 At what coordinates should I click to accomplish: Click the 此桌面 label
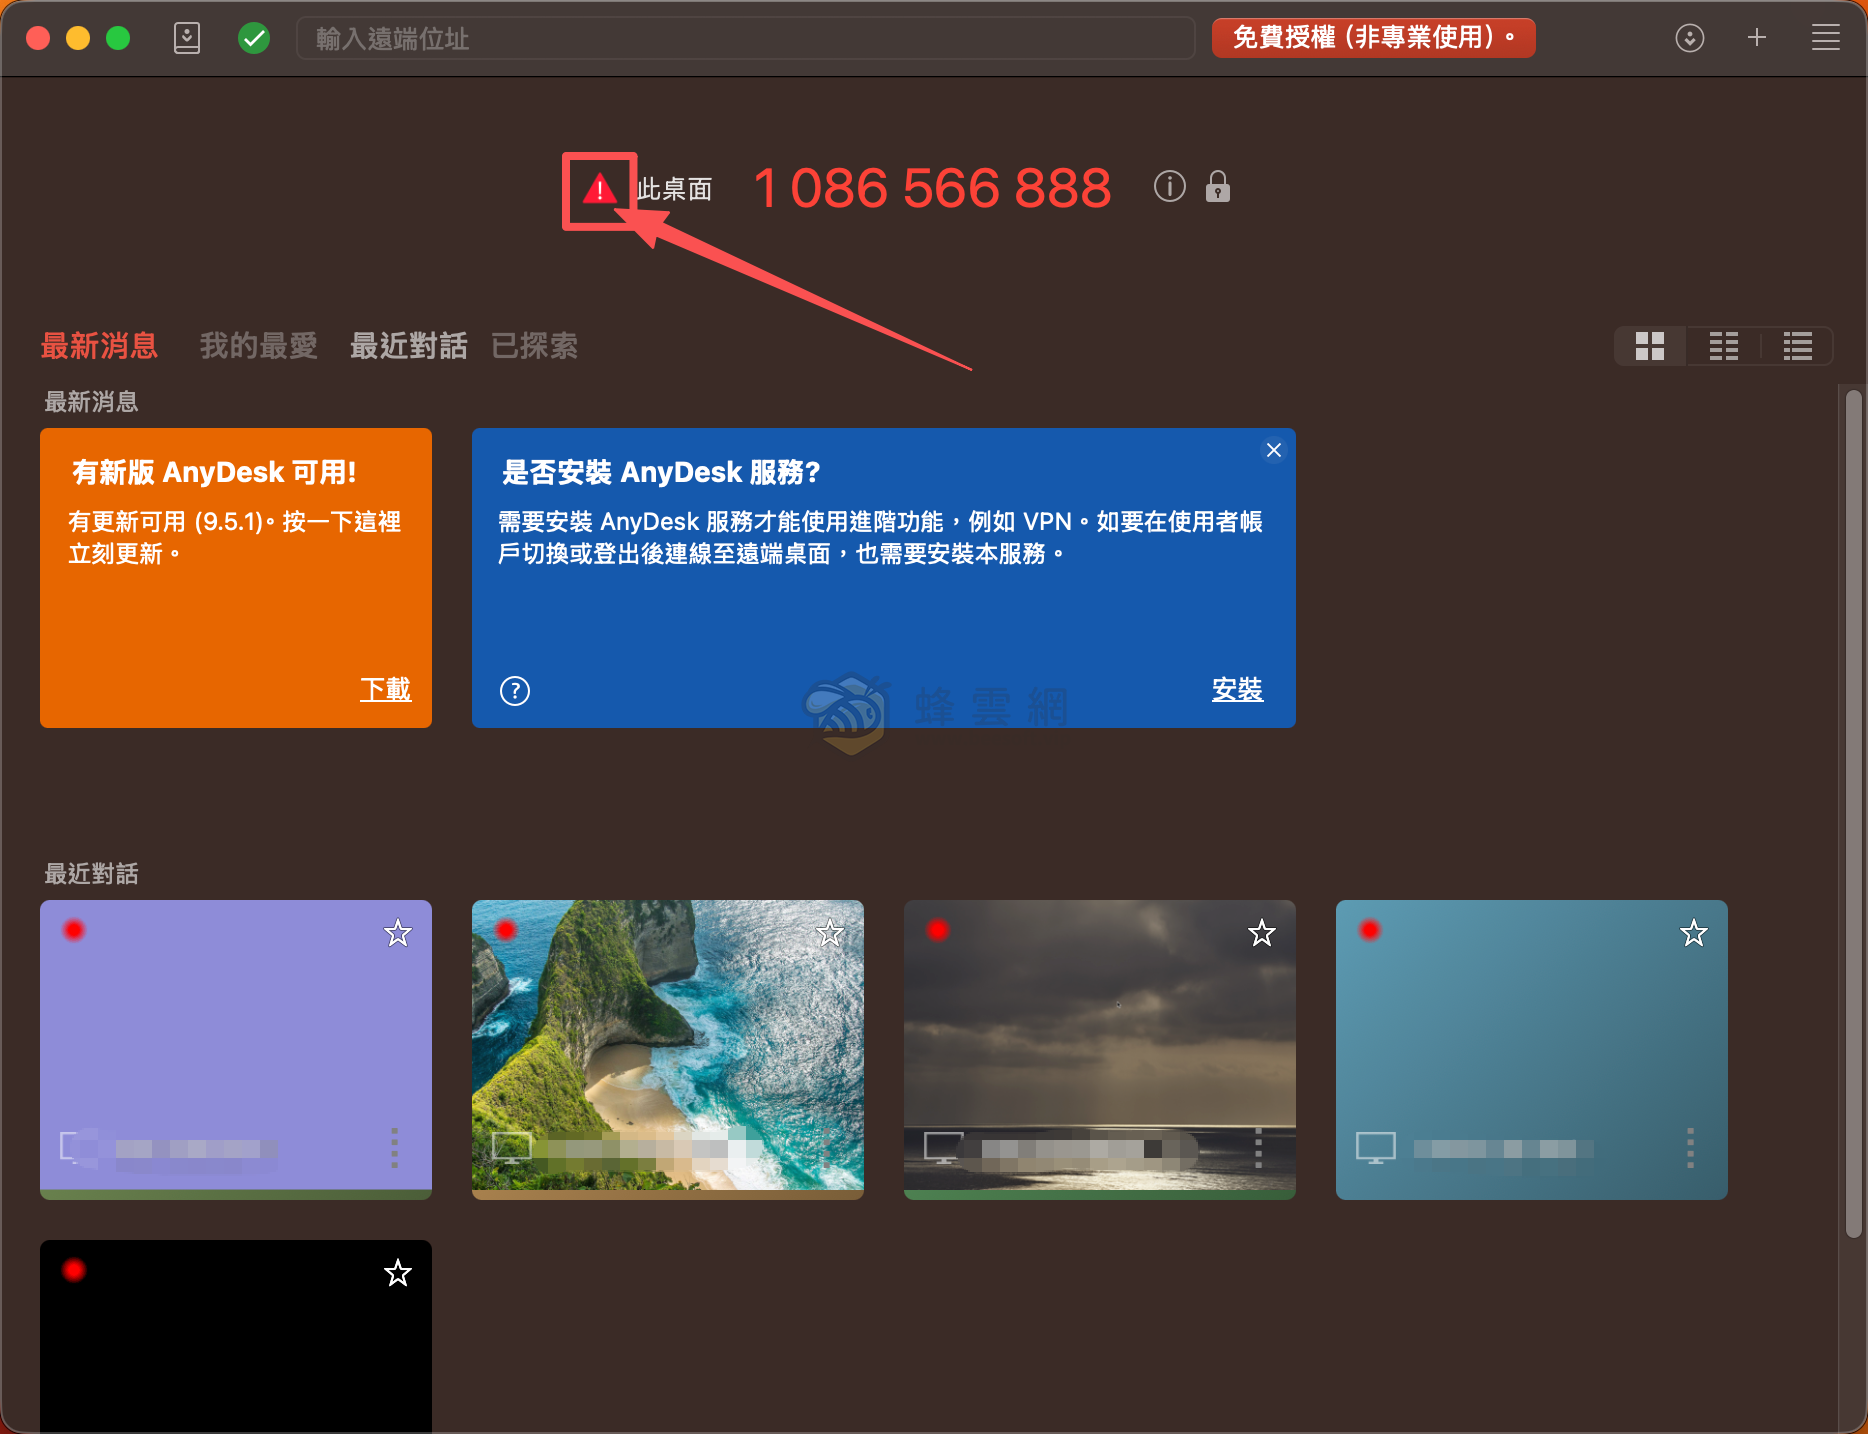(675, 189)
